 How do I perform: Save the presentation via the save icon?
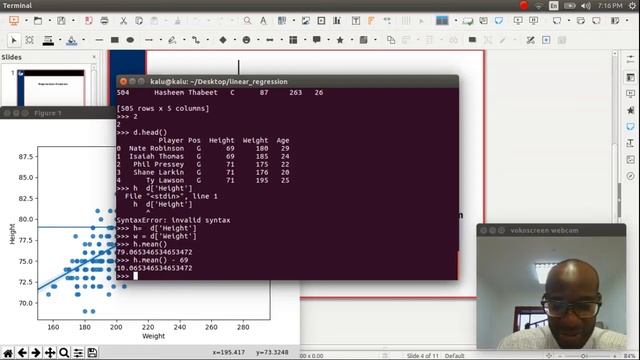click(x=61, y=20)
